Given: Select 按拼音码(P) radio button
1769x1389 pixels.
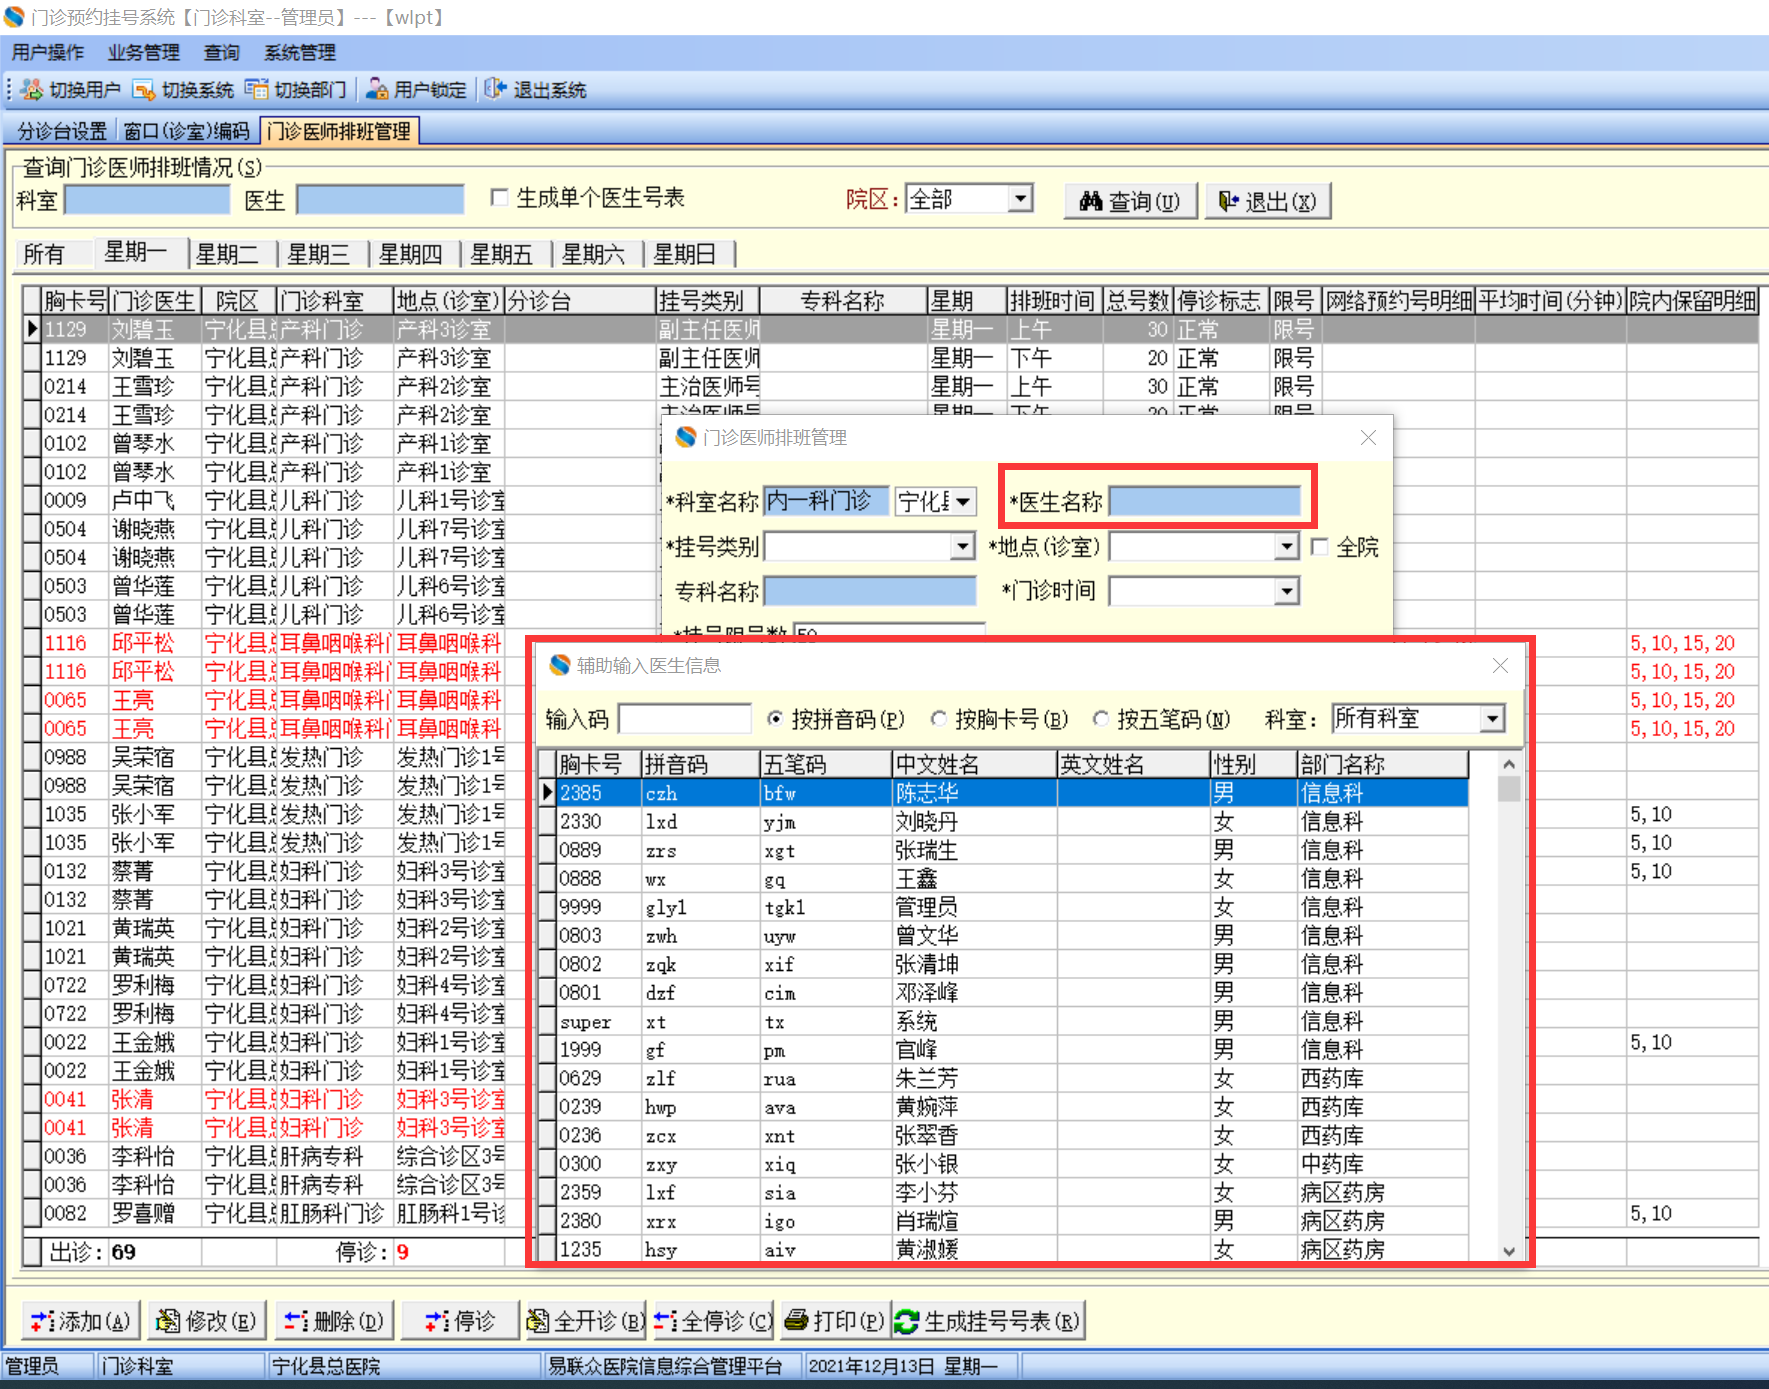Looking at the screenshot, I should point(775,718).
